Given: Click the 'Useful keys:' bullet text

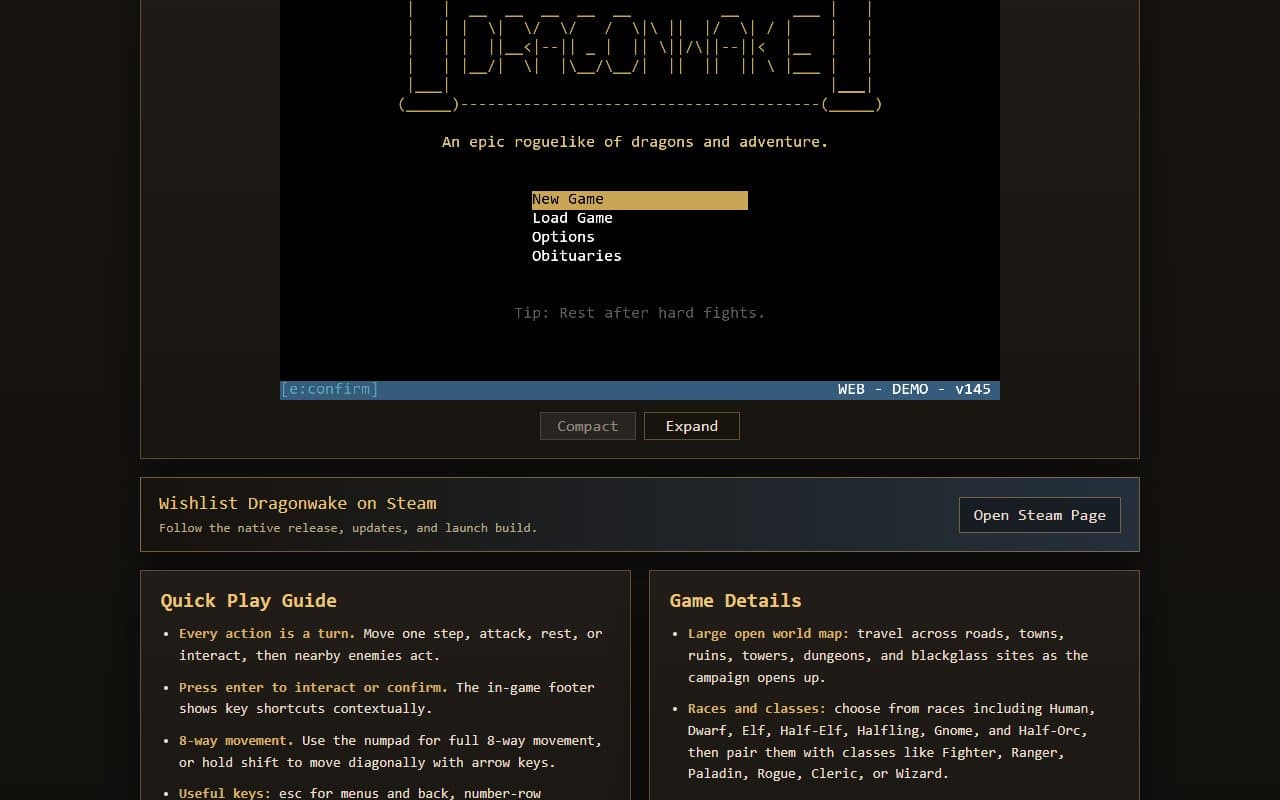Looking at the screenshot, I should pos(225,793).
